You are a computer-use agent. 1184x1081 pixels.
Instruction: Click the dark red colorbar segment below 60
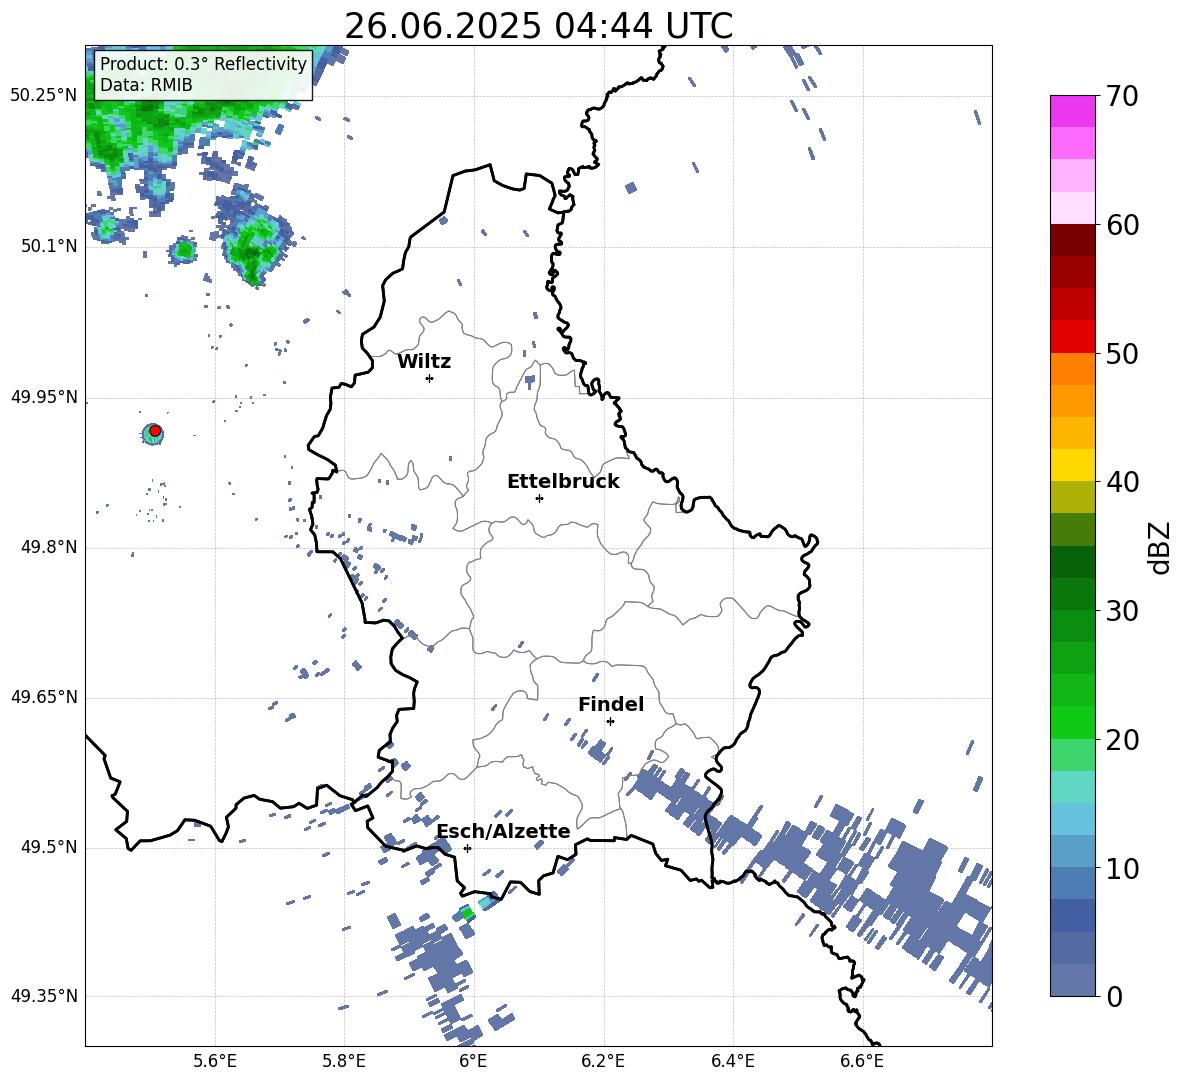(x=1072, y=240)
